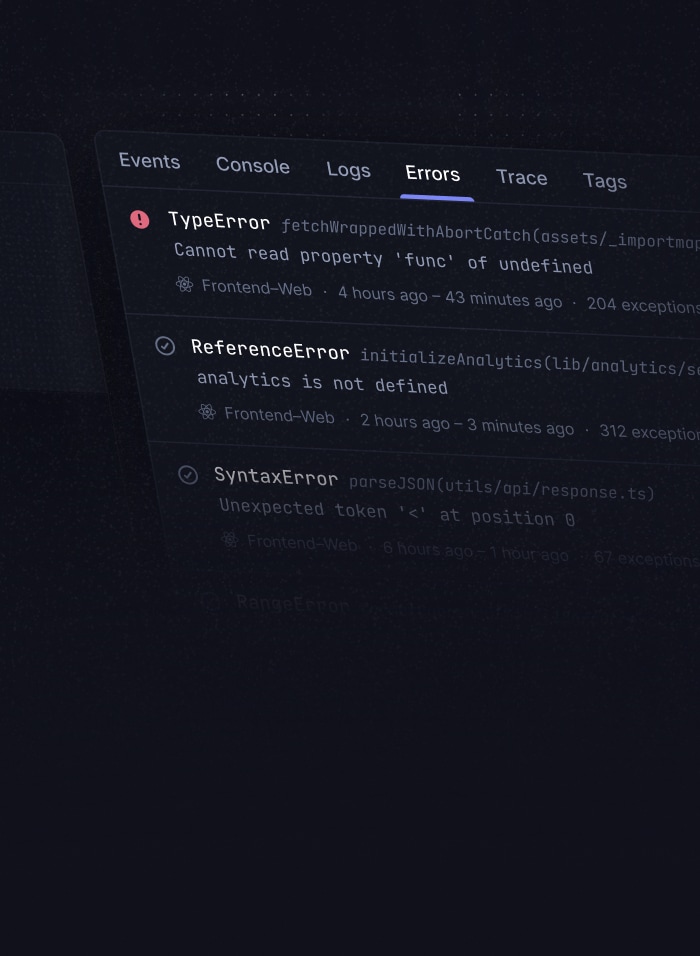This screenshot has height=956, width=700.
Task: Click the resolved checkmark icon beside ReferenceError
Action: pos(165,346)
